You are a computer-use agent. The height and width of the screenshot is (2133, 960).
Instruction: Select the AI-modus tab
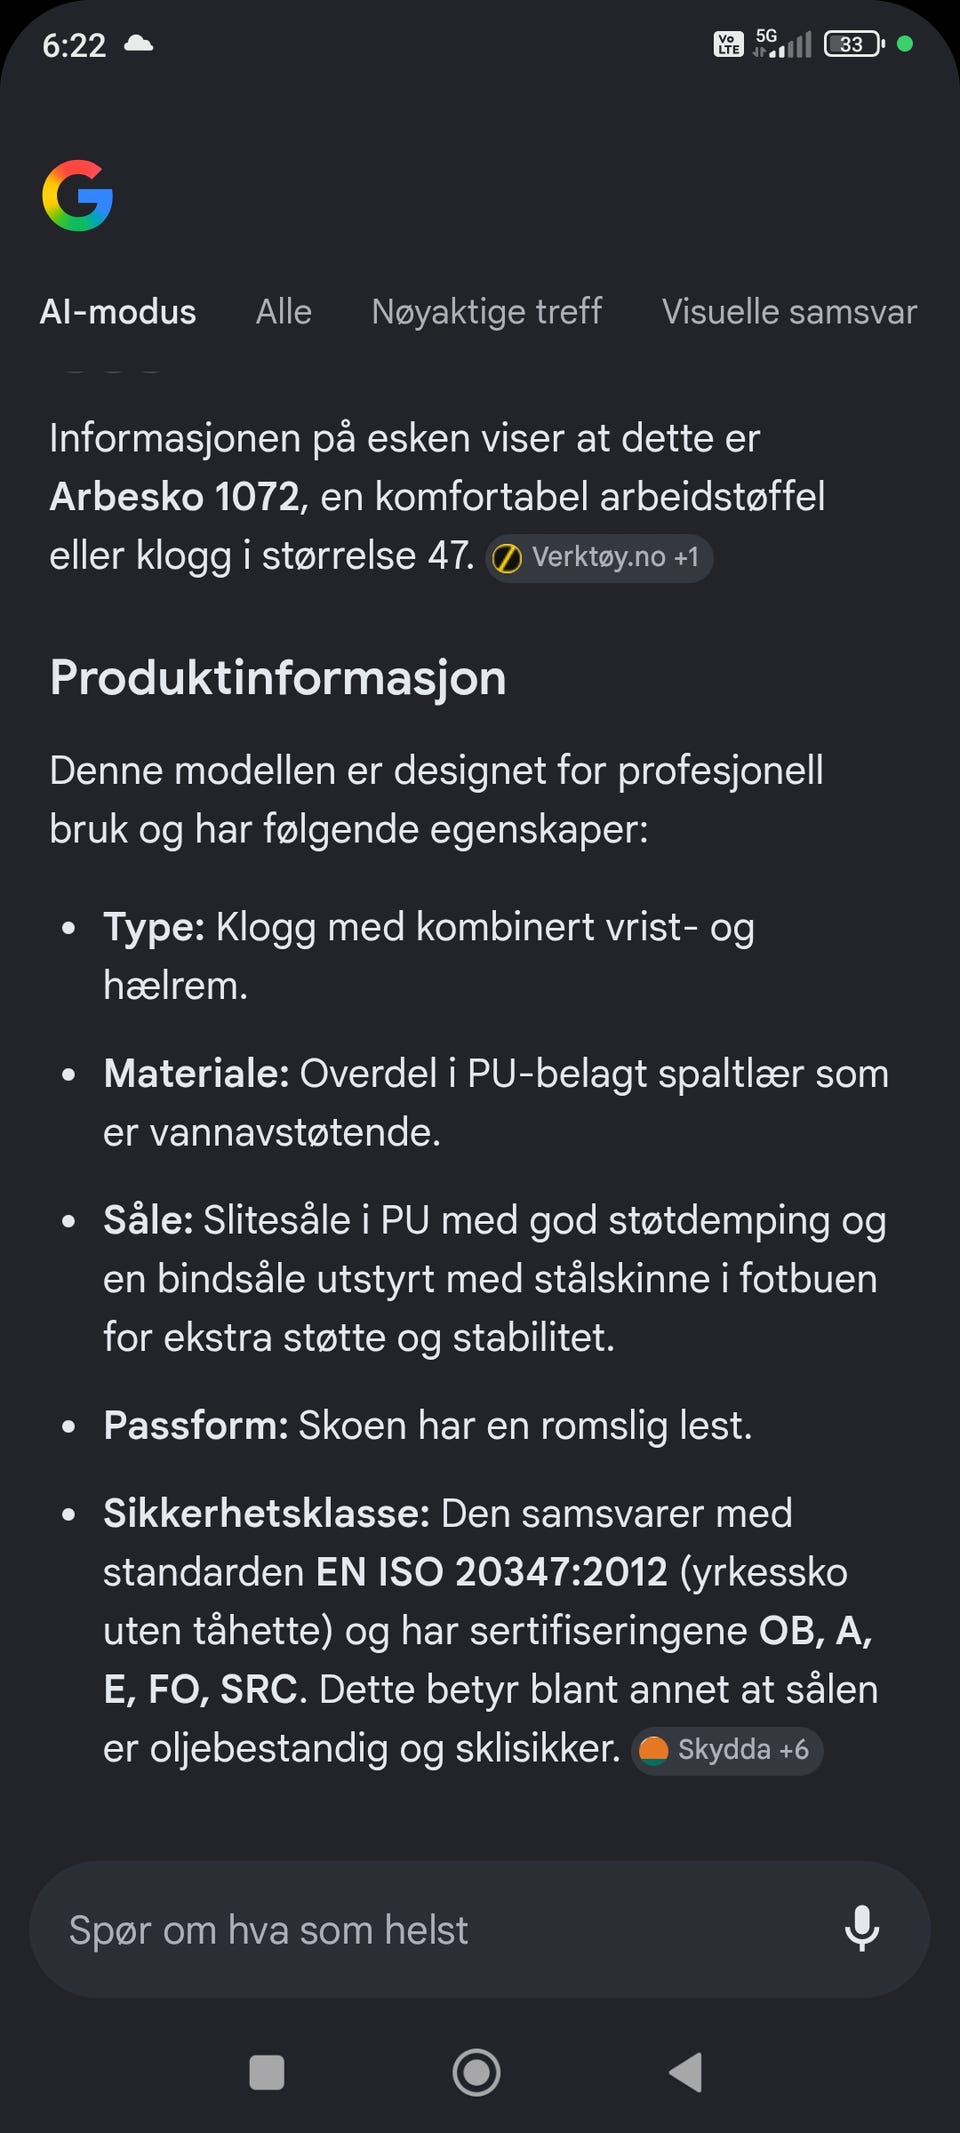(x=118, y=312)
